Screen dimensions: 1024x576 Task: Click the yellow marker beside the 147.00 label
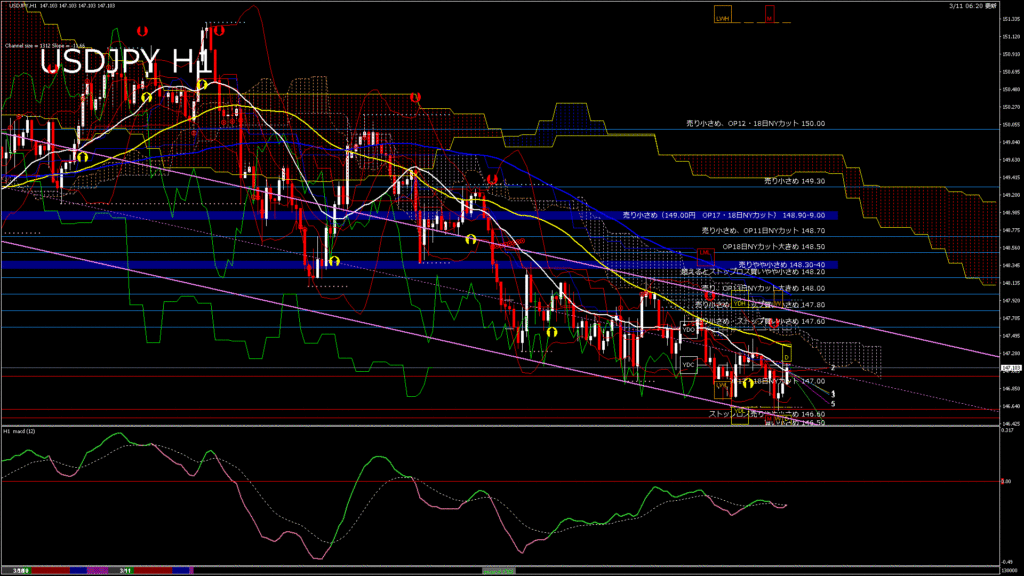747,384
